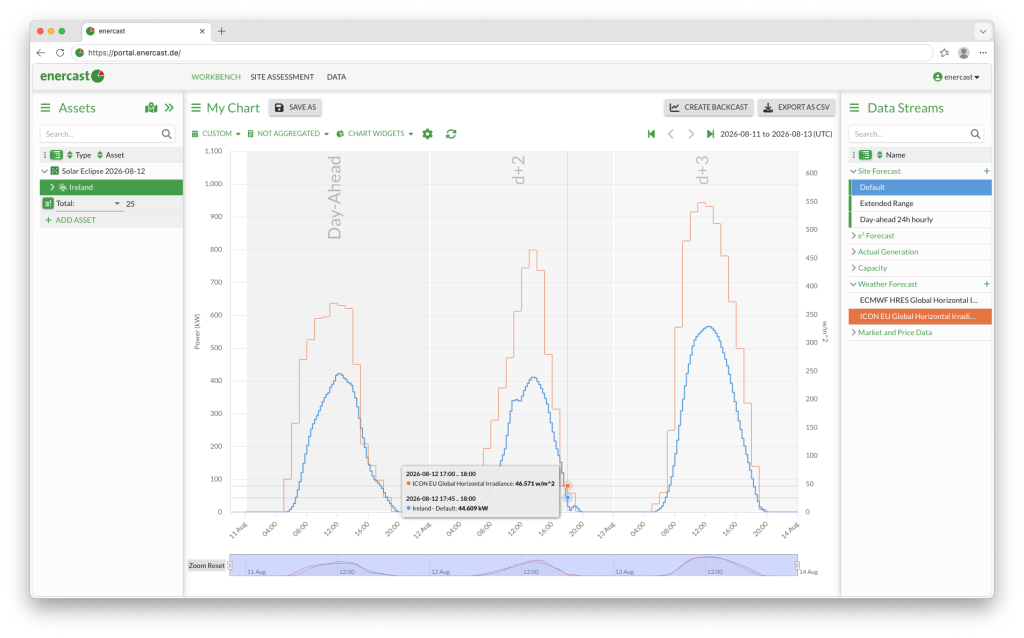Viewport: 1024px width, 638px height.
Task: Click the Zoom Reset button
Action: (x=206, y=566)
